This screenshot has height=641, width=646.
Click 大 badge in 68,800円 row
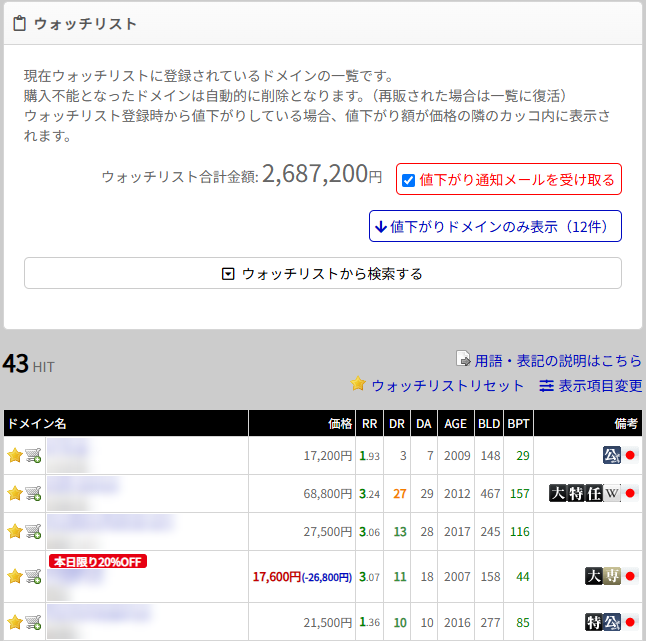pos(558,493)
